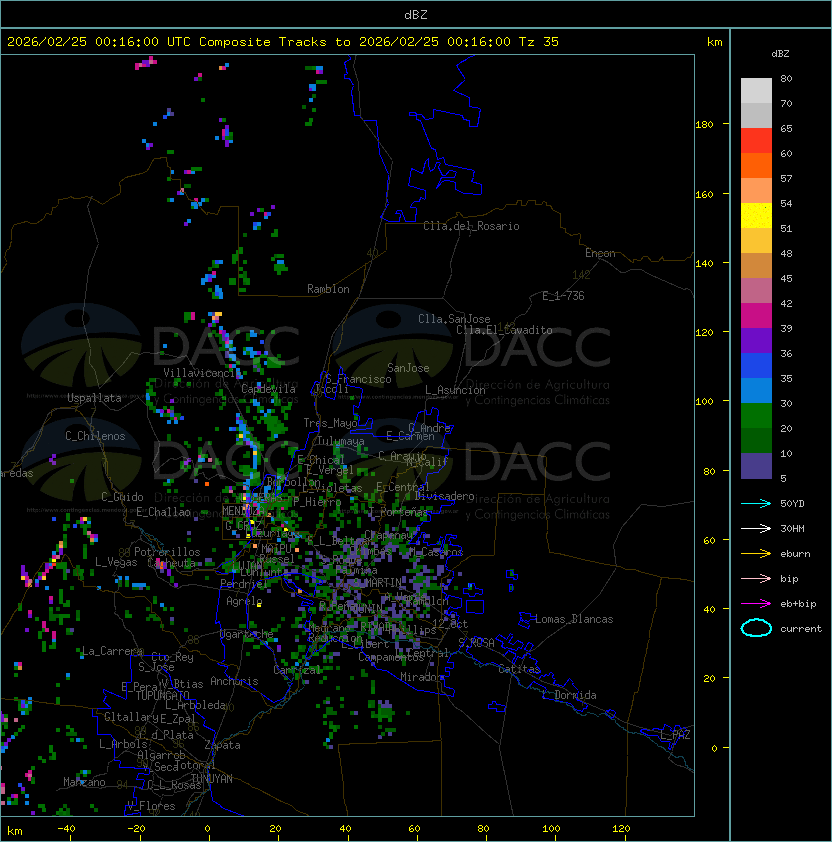The width and height of the screenshot is (832, 842).
Task: Click the 'km' label at bottom left
Action: click(15, 831)
